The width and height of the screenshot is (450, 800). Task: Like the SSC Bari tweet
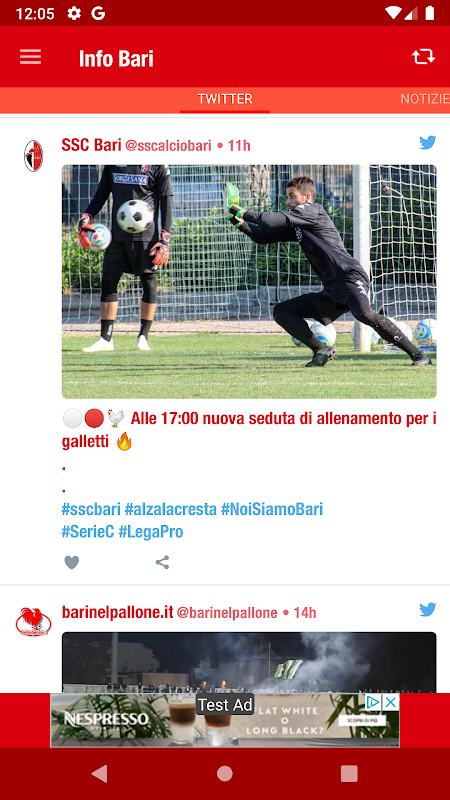72,562
